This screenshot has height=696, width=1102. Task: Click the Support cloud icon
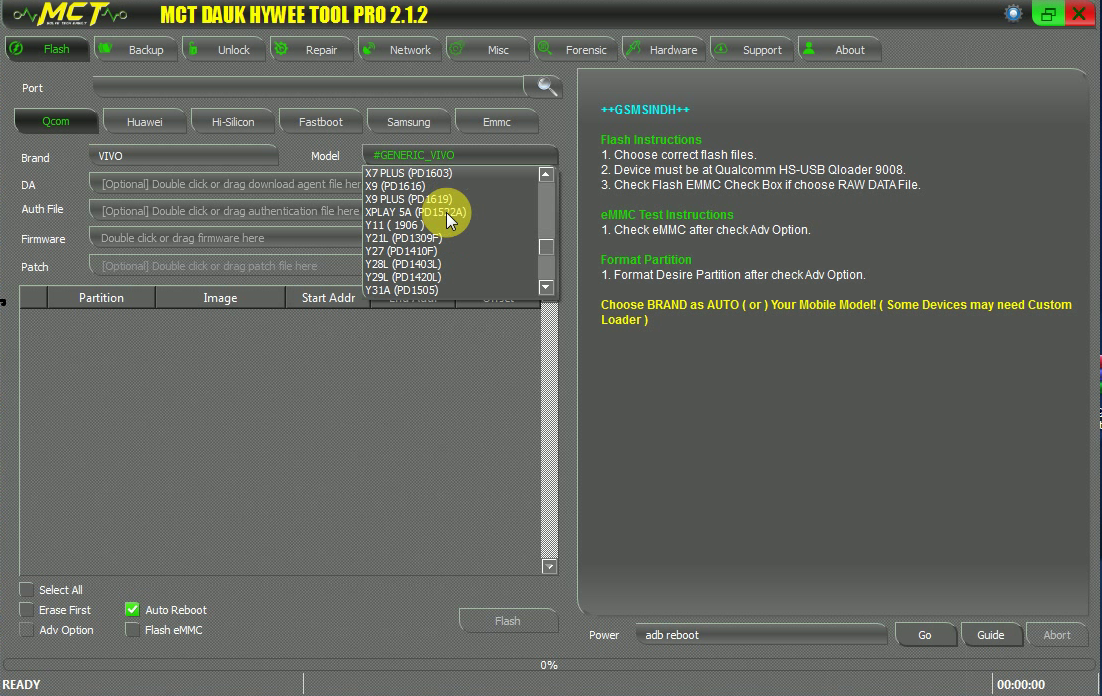[721, 49]
